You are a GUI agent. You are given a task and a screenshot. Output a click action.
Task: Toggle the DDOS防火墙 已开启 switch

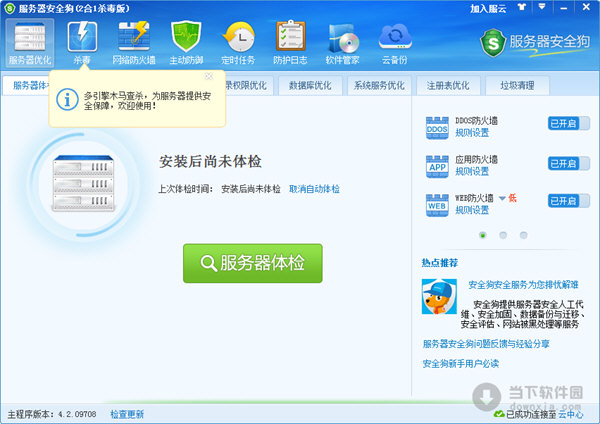tap(569, 124)
